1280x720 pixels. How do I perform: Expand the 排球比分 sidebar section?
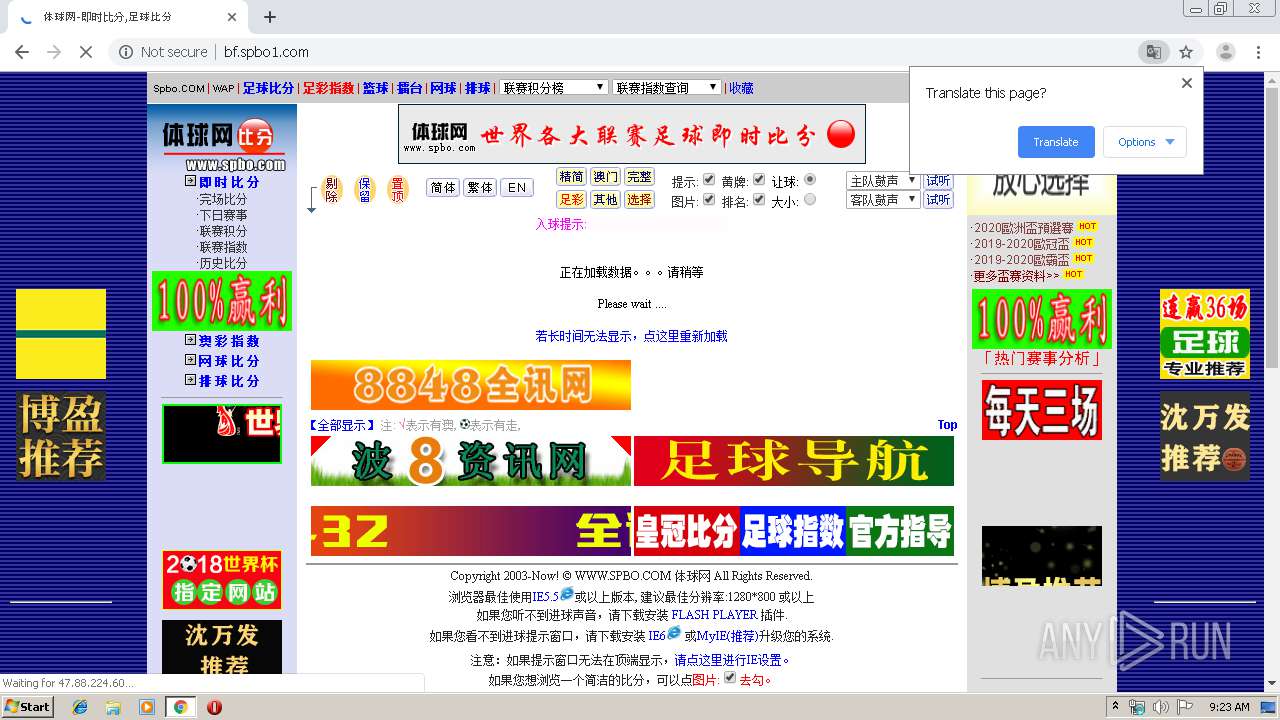(x=190, y=380)
